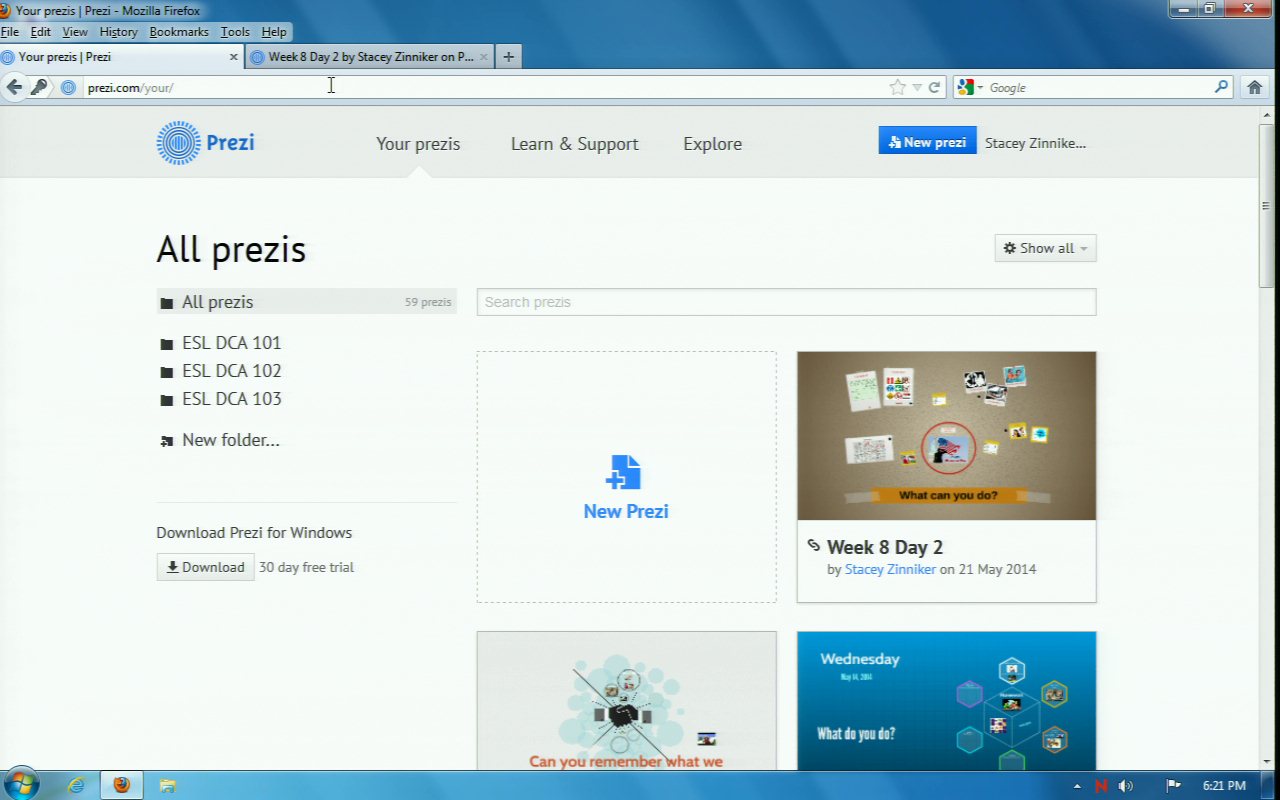The image size is (1280, 800).
Task: Open the Firefox home page icon
Action: click(x=1255, y=87)
